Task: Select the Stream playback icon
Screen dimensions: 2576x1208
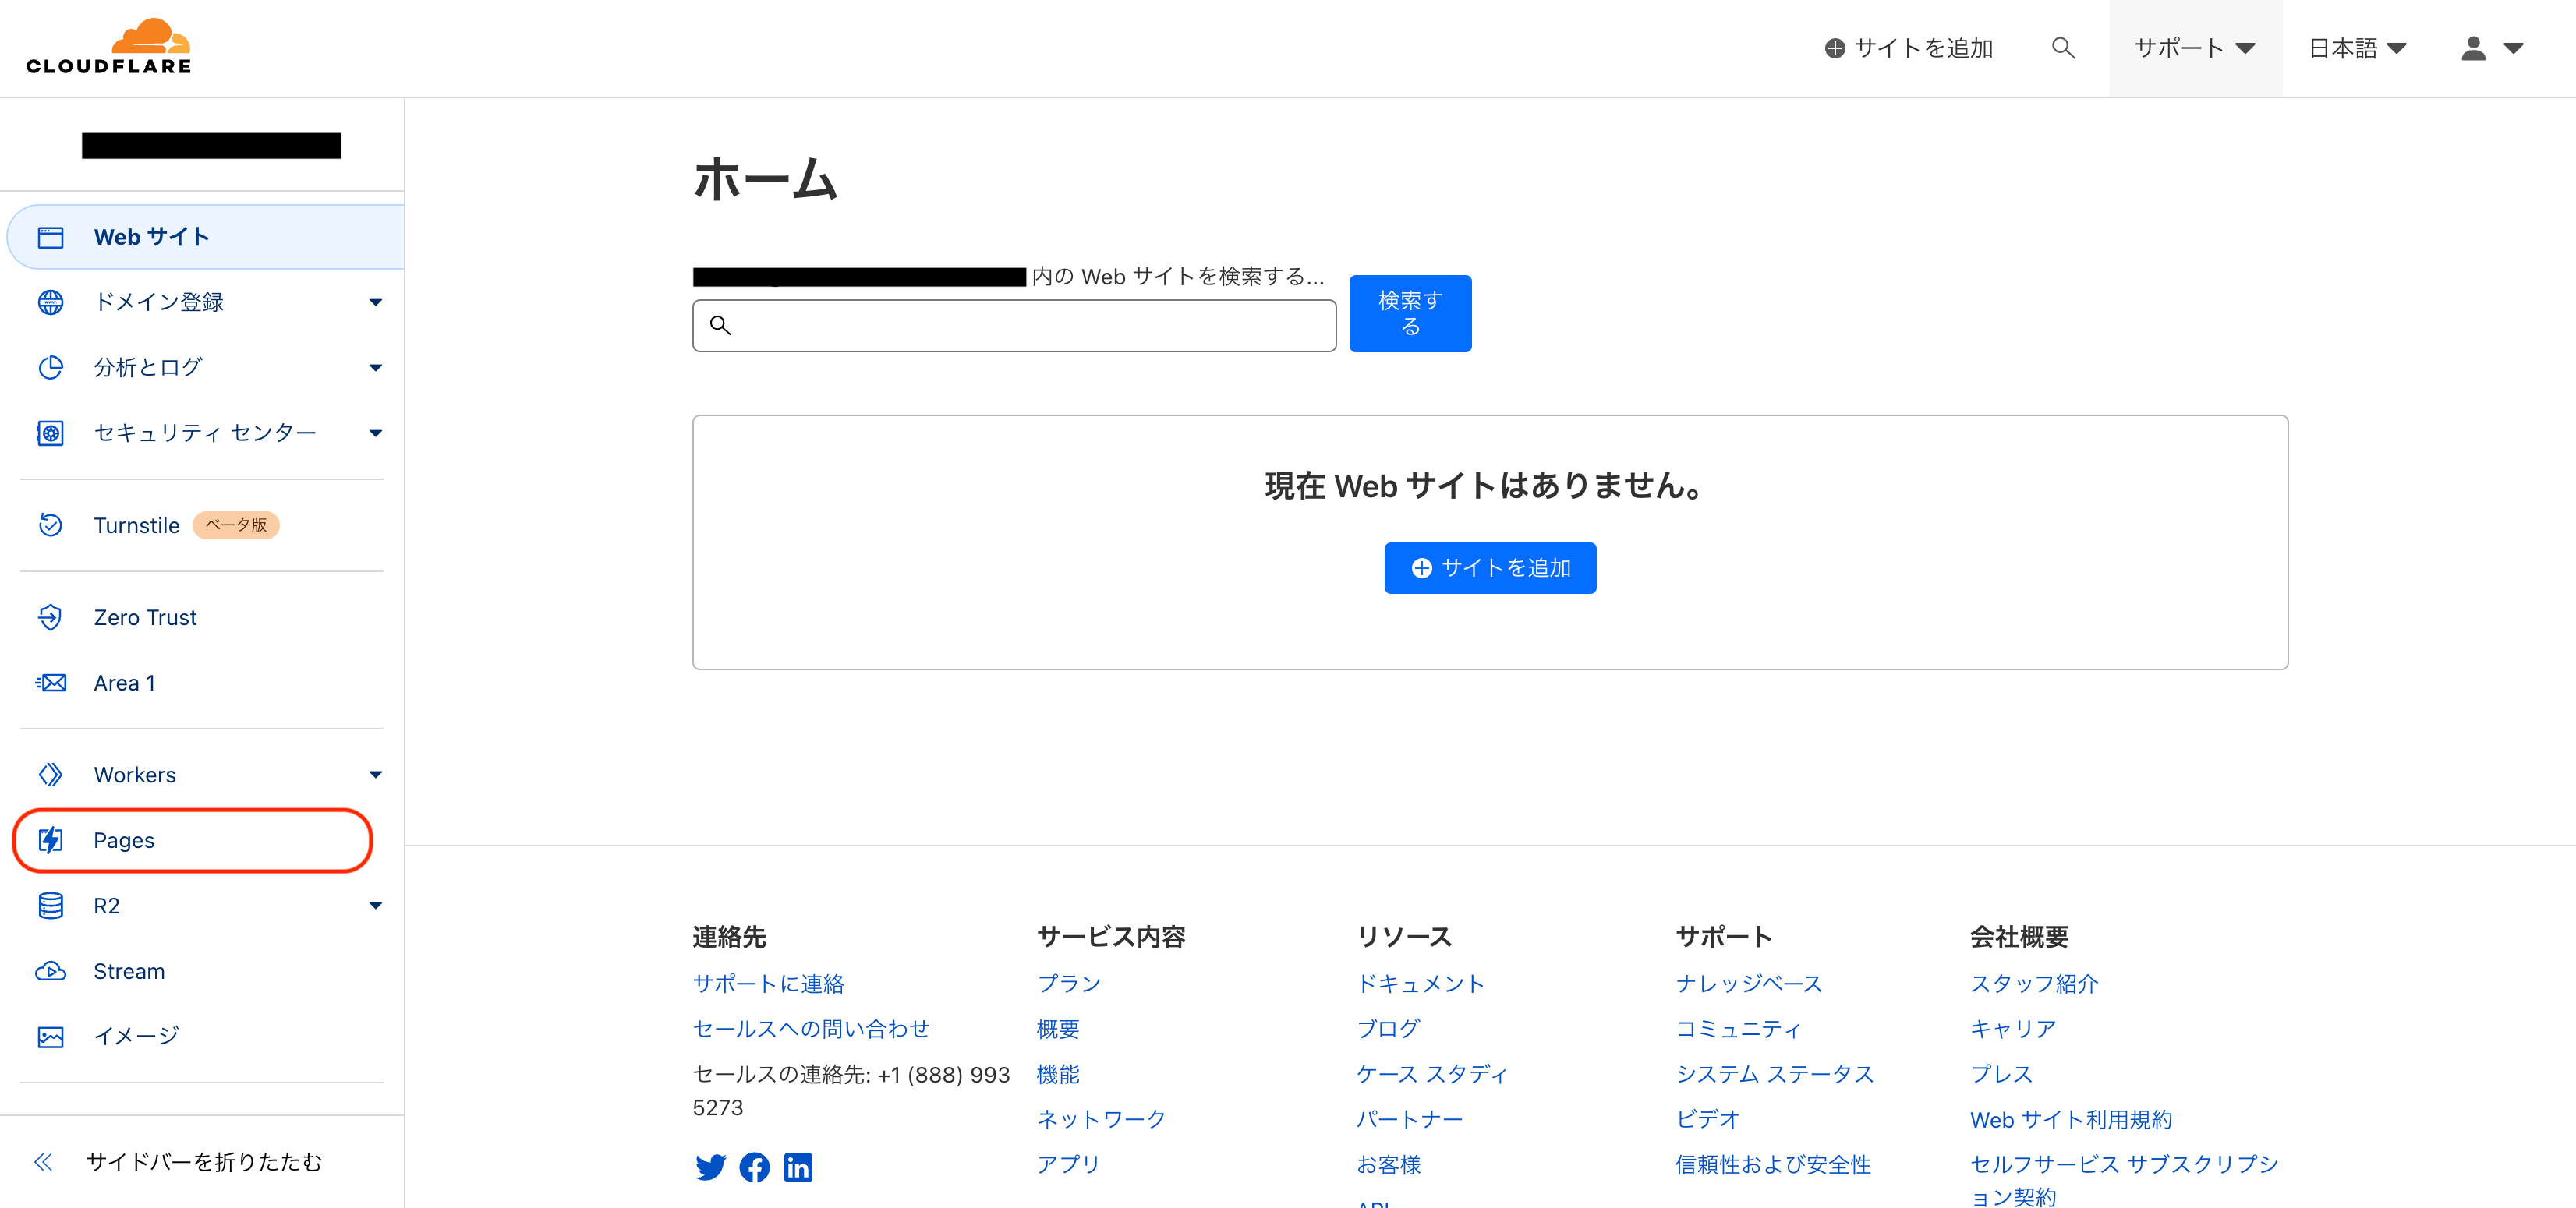Action: [x=51, y=971]
